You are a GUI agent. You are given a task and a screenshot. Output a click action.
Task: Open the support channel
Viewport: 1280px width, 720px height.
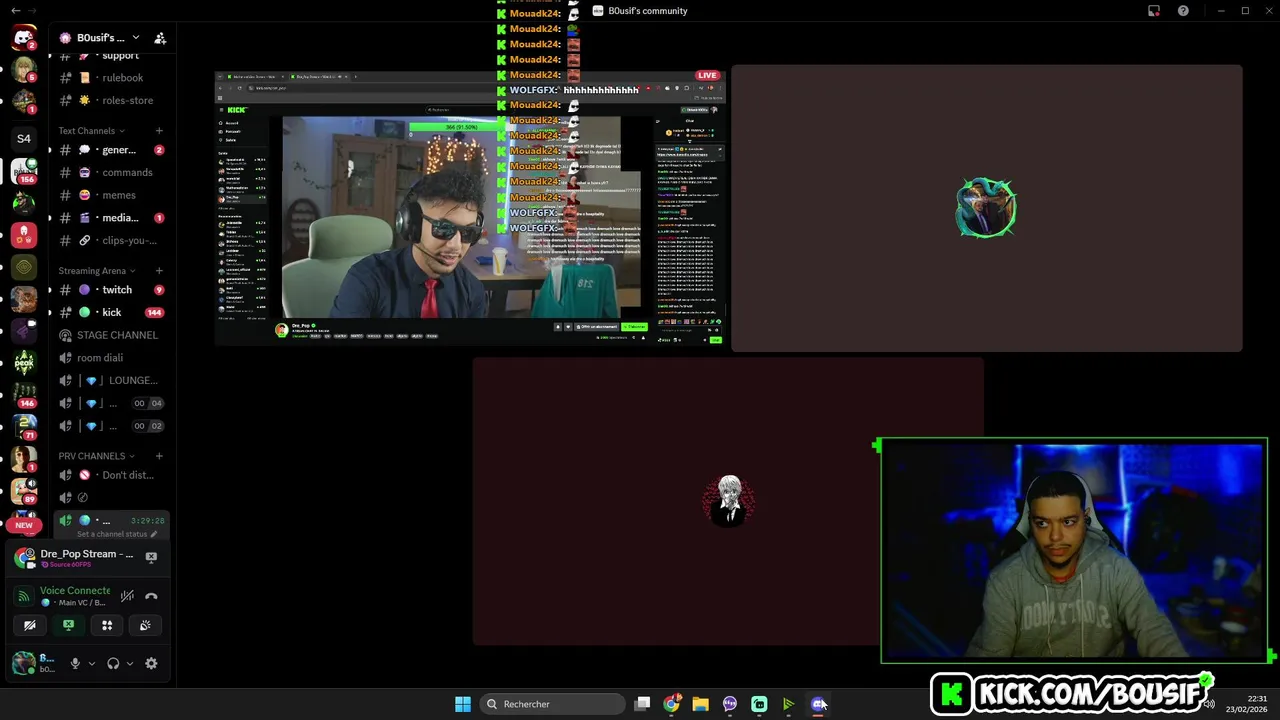point(111,56)
